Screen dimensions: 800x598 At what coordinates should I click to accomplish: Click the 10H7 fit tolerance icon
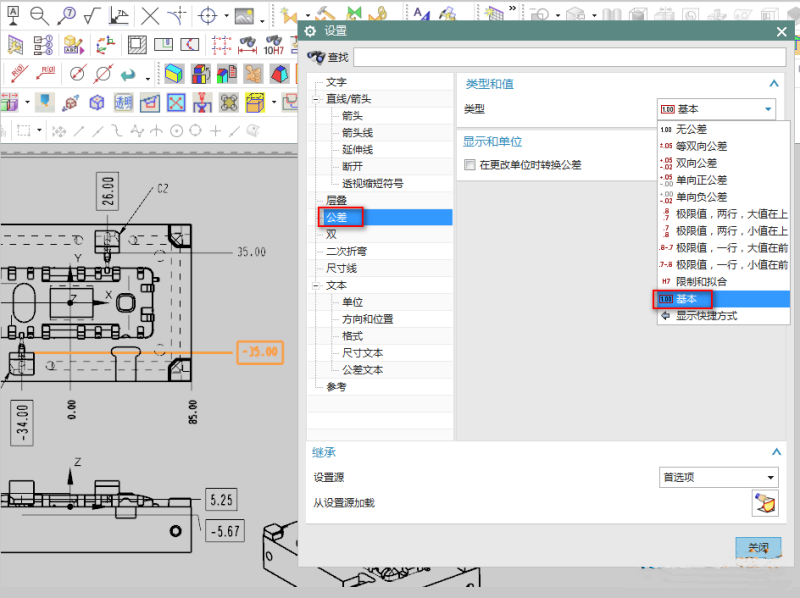coord(273,45)
